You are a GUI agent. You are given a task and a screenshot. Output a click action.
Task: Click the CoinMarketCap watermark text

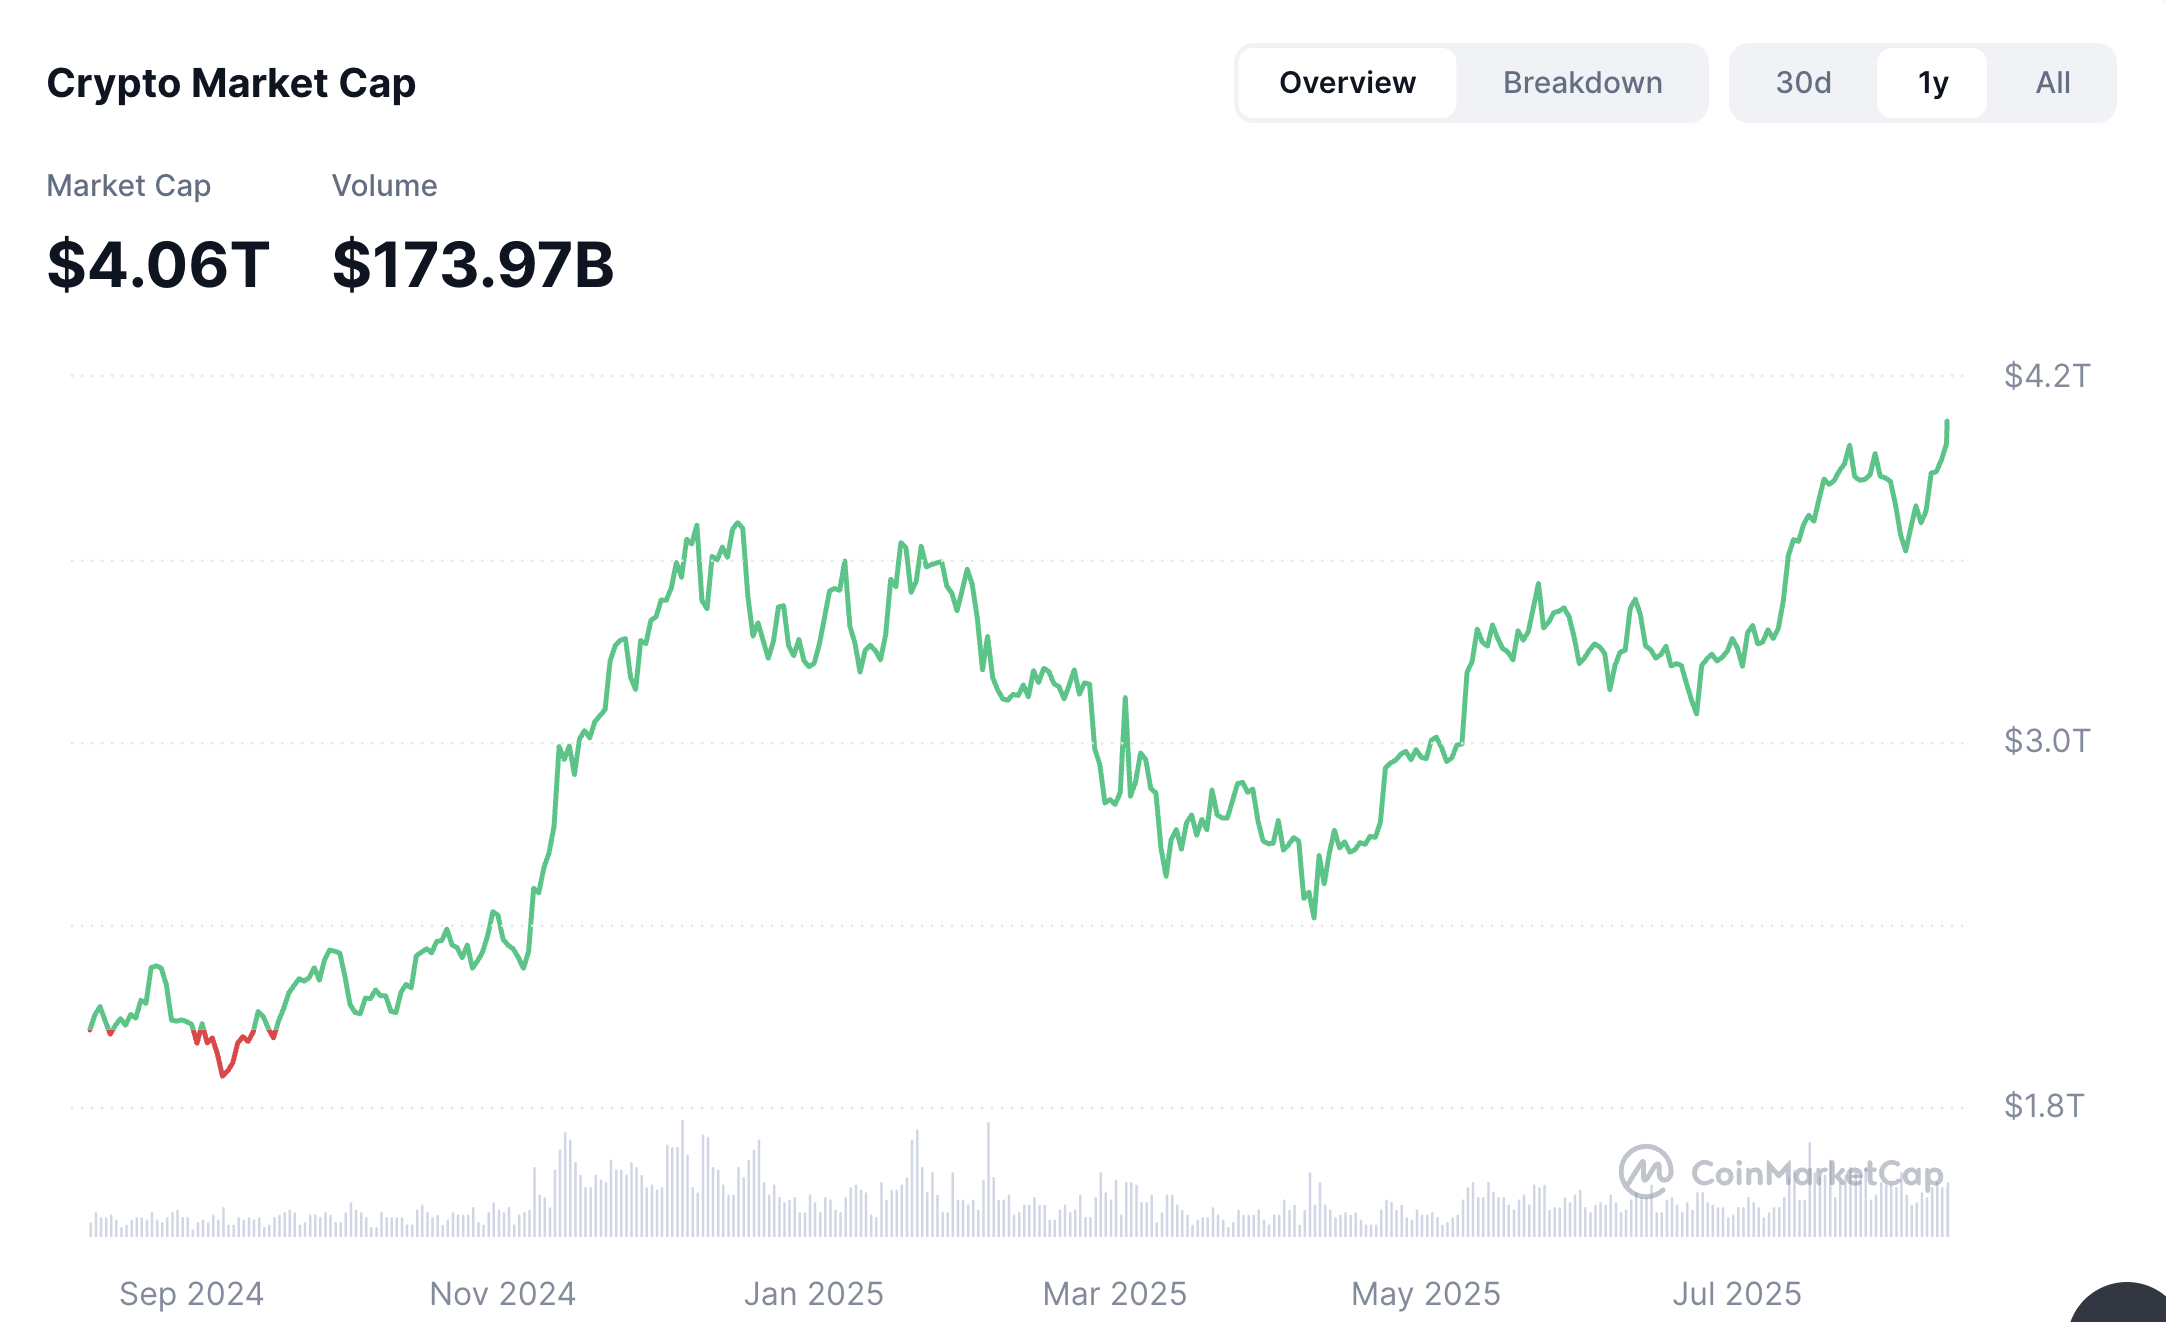(1816, 1173)
